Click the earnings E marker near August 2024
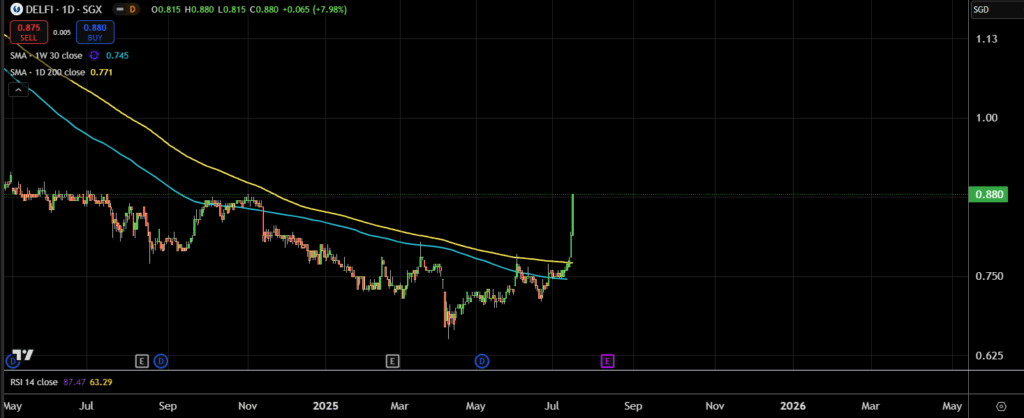 (141, 359)
